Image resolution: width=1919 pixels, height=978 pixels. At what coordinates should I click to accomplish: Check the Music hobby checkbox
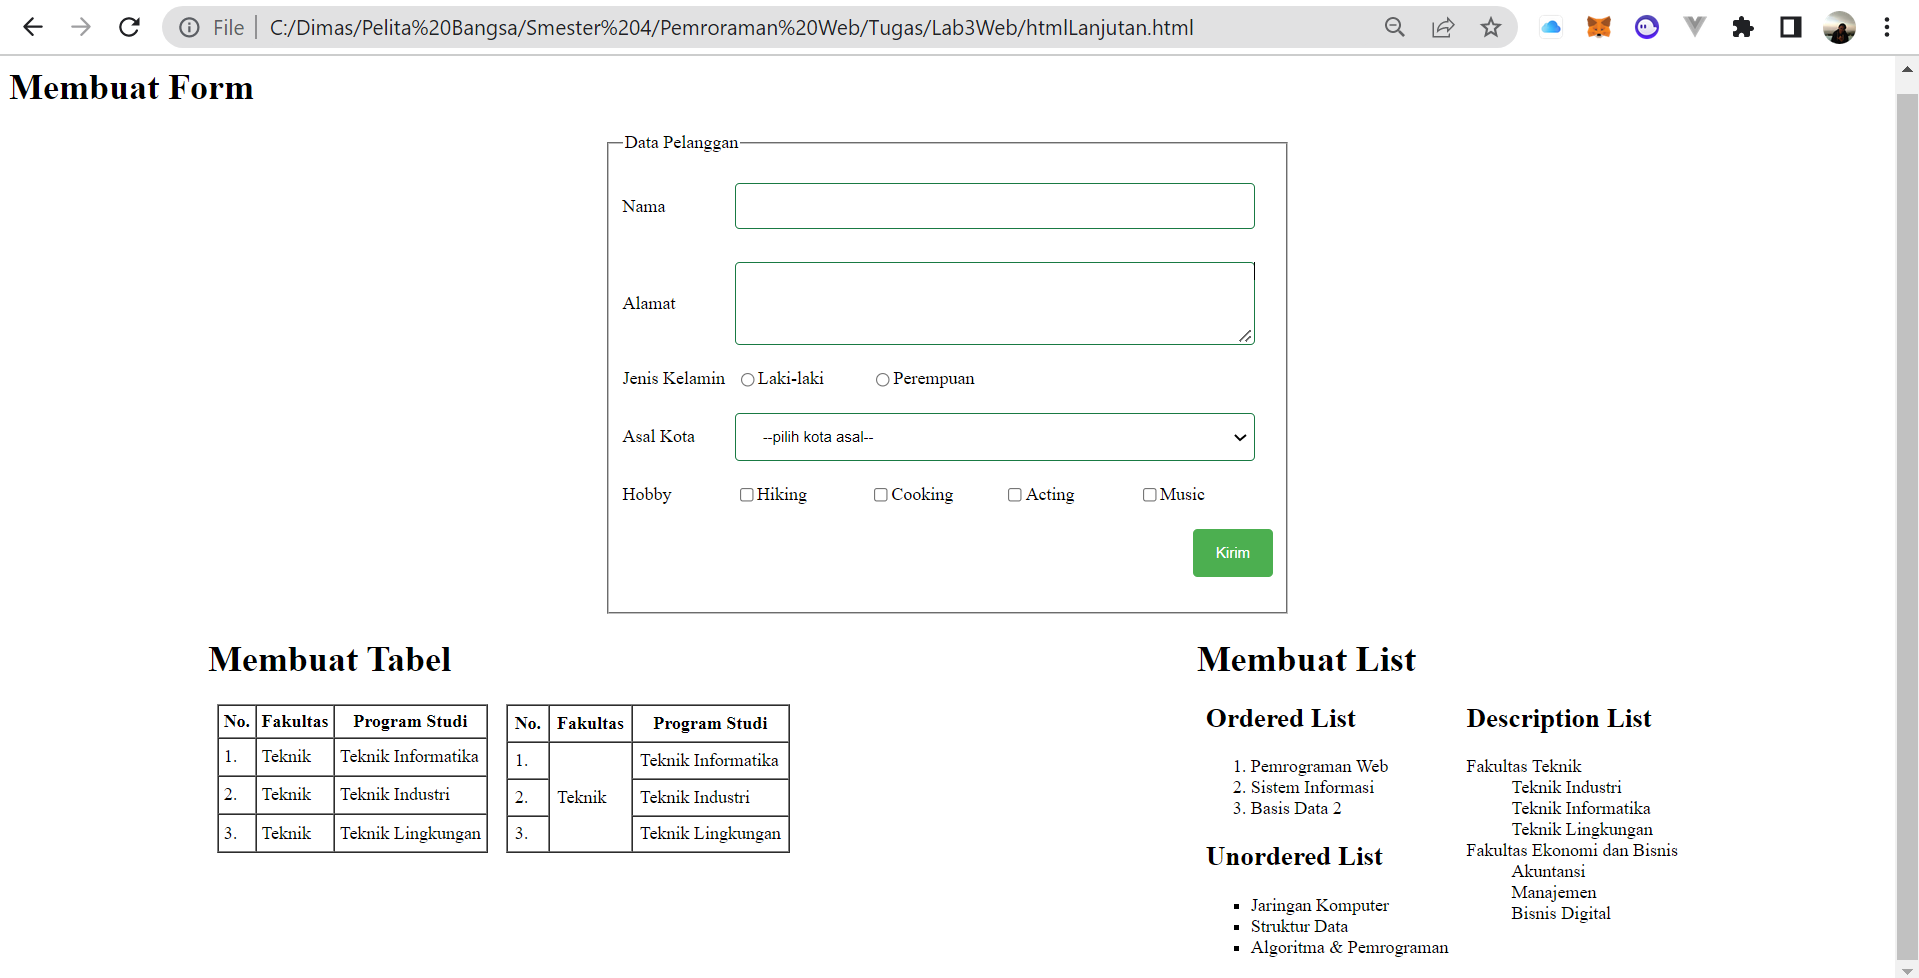[x=1149, y=495]
